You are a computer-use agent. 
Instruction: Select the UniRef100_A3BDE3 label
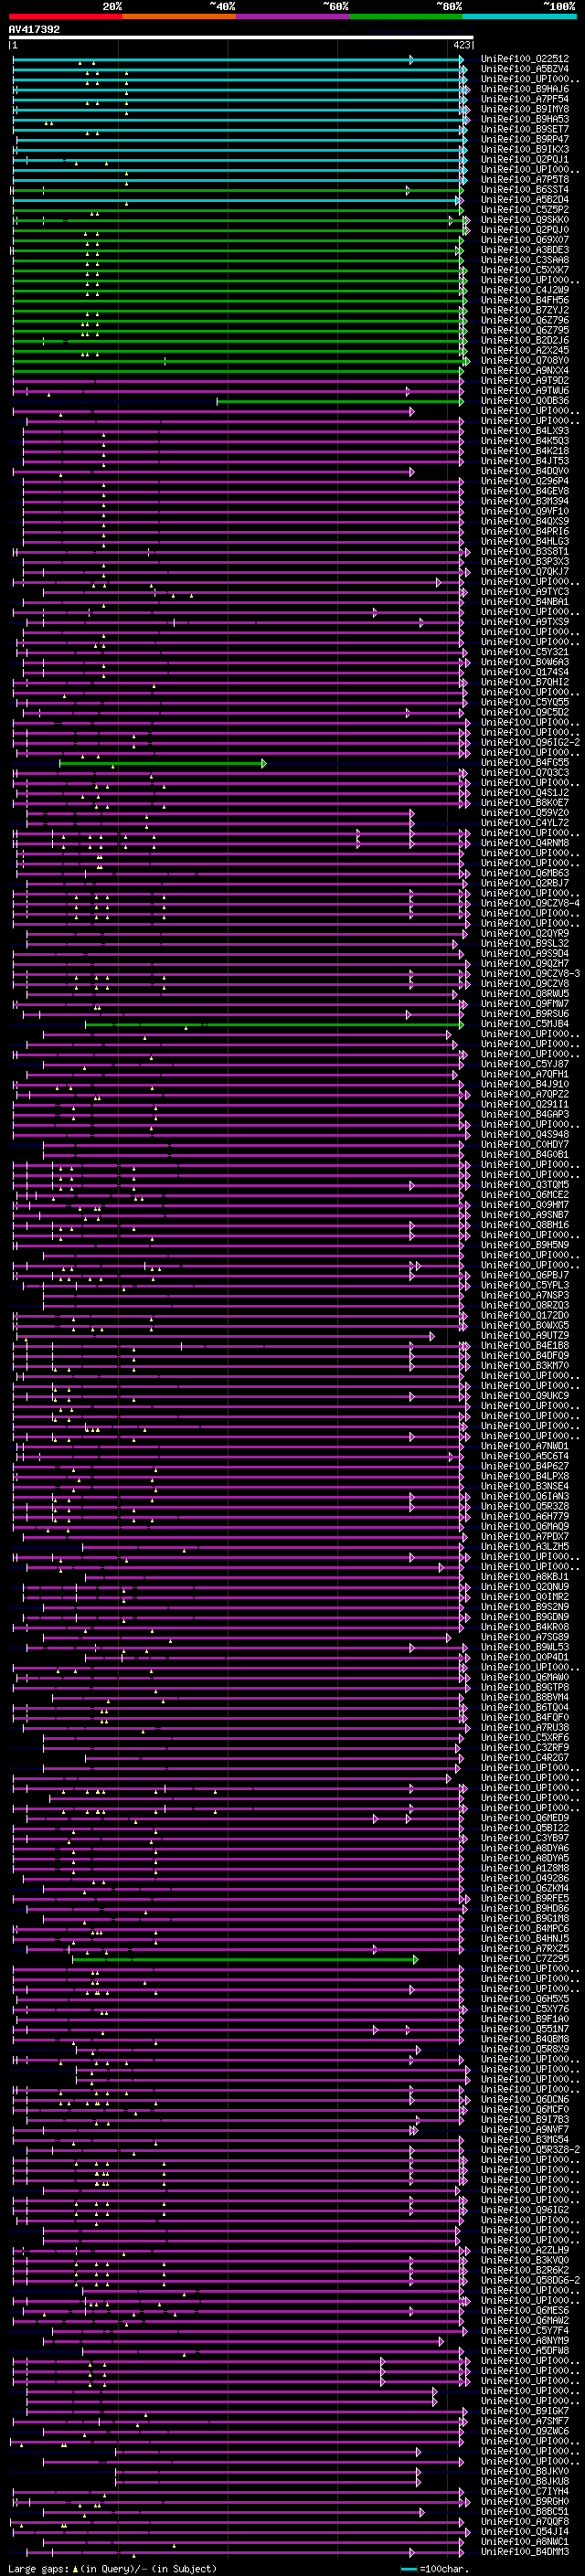point(525,250)
